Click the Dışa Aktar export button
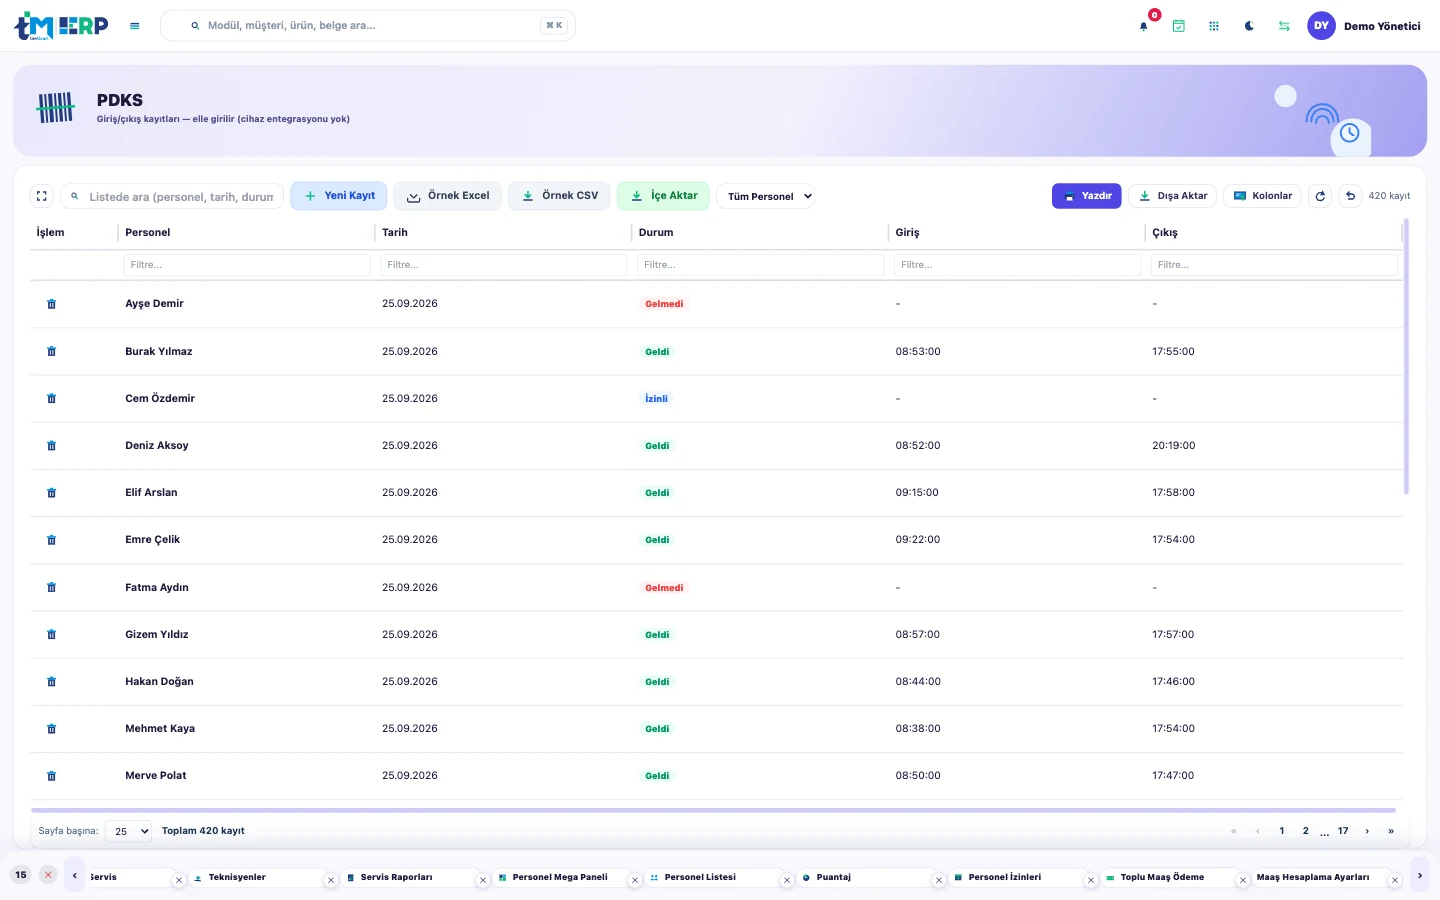 pos(1173,196)
